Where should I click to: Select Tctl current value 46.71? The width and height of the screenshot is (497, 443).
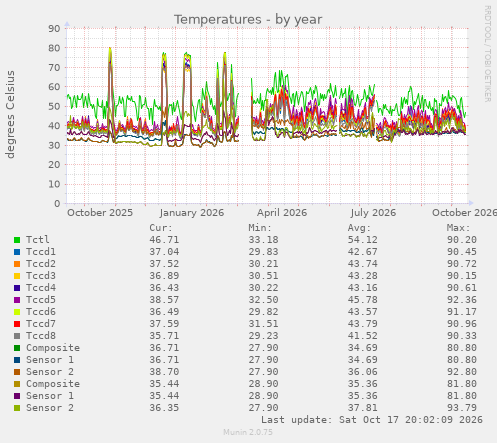(x=164, y=240)
